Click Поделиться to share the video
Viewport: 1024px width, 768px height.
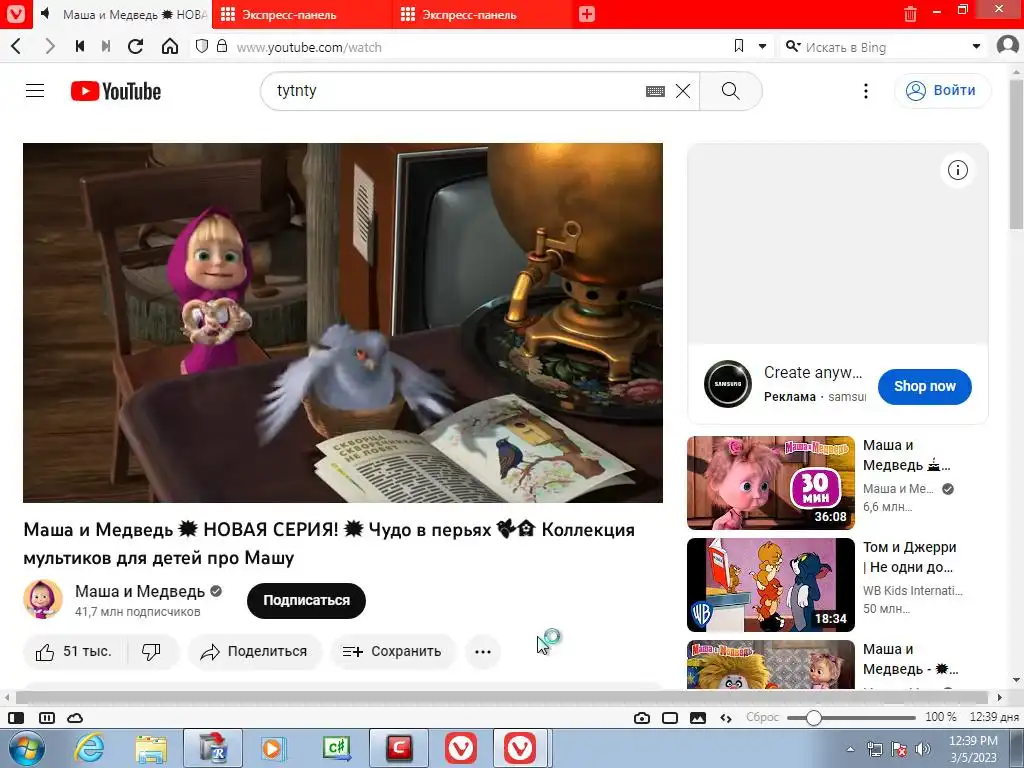tap(254, 652)
